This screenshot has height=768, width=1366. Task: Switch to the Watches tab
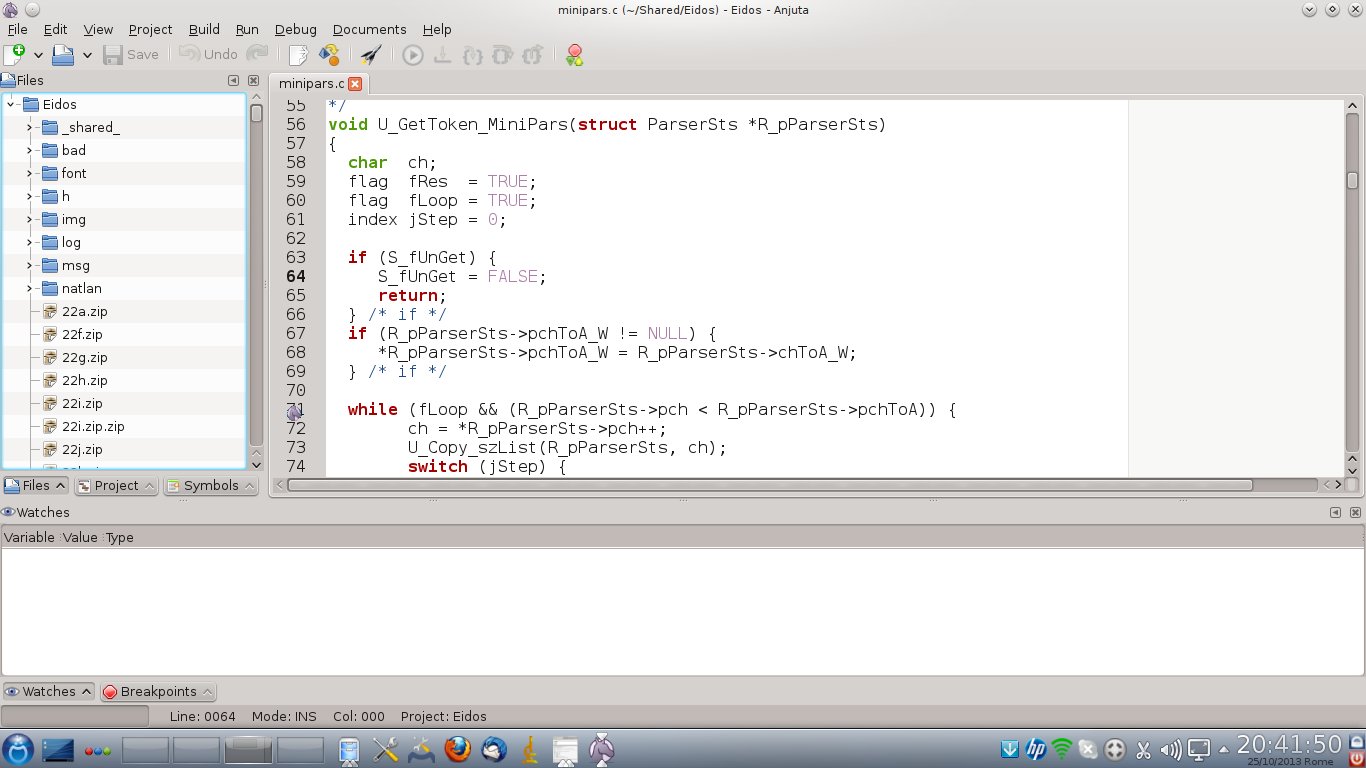pyautogui.click(x=48, y=691)
